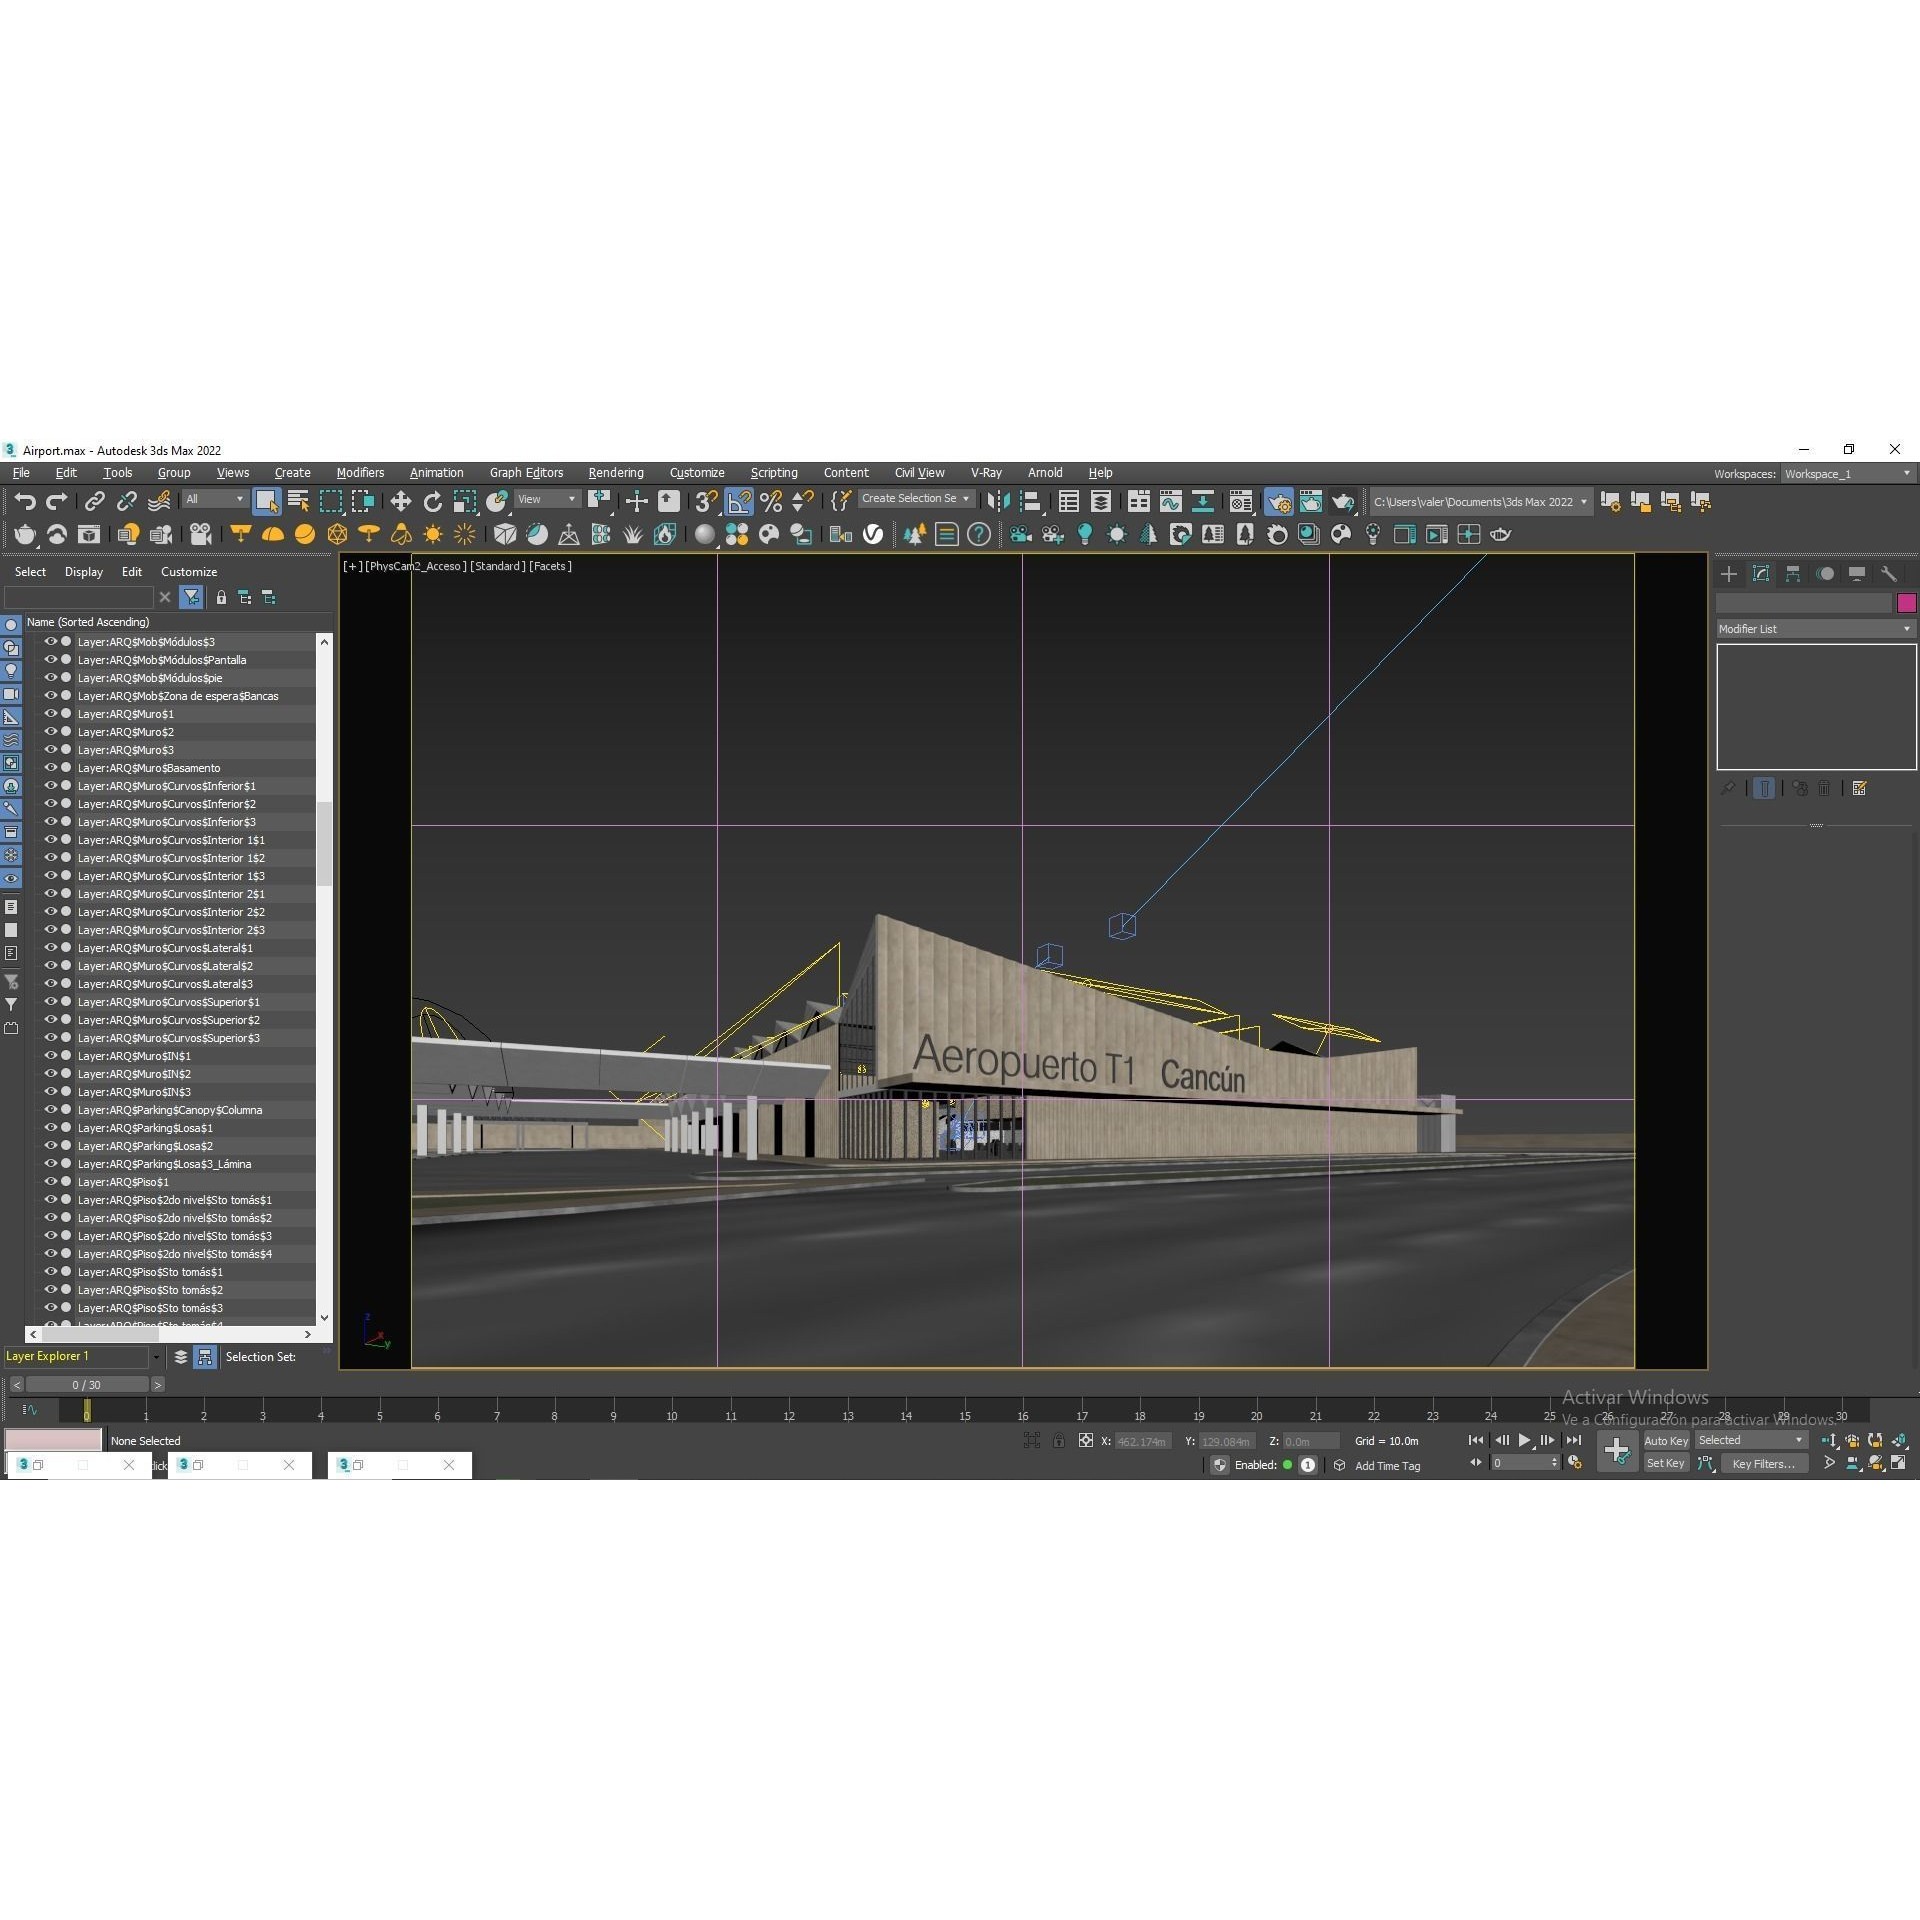Open the Modify panel tab icon
The width and height of the screenshot is (1920, 1920).
pos(1761,574)
